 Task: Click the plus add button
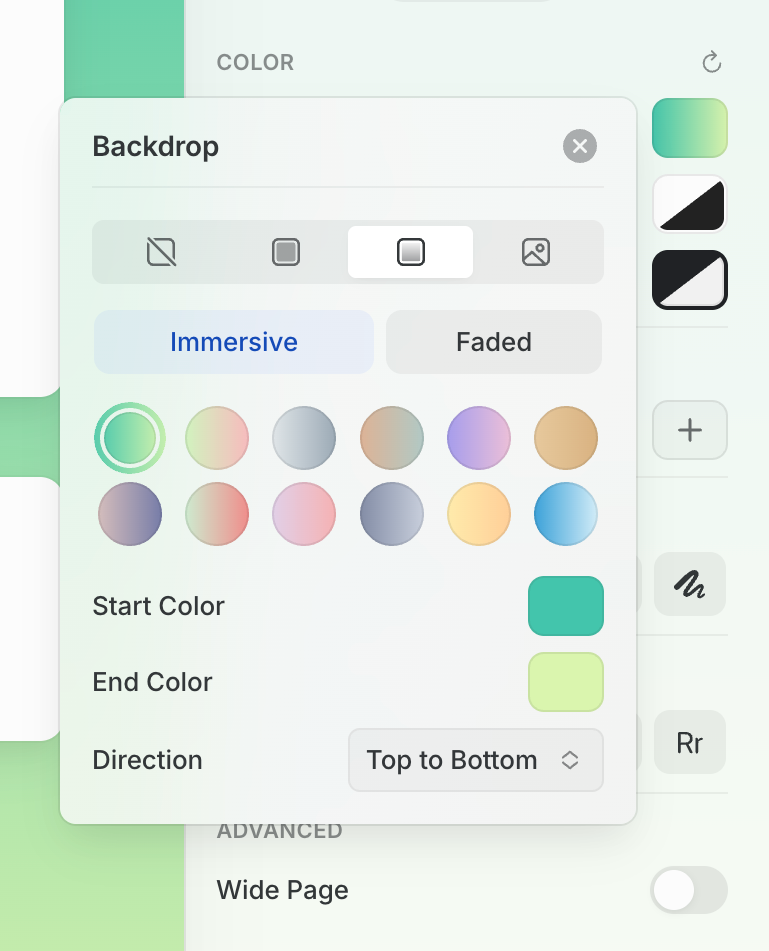(690, 430)
